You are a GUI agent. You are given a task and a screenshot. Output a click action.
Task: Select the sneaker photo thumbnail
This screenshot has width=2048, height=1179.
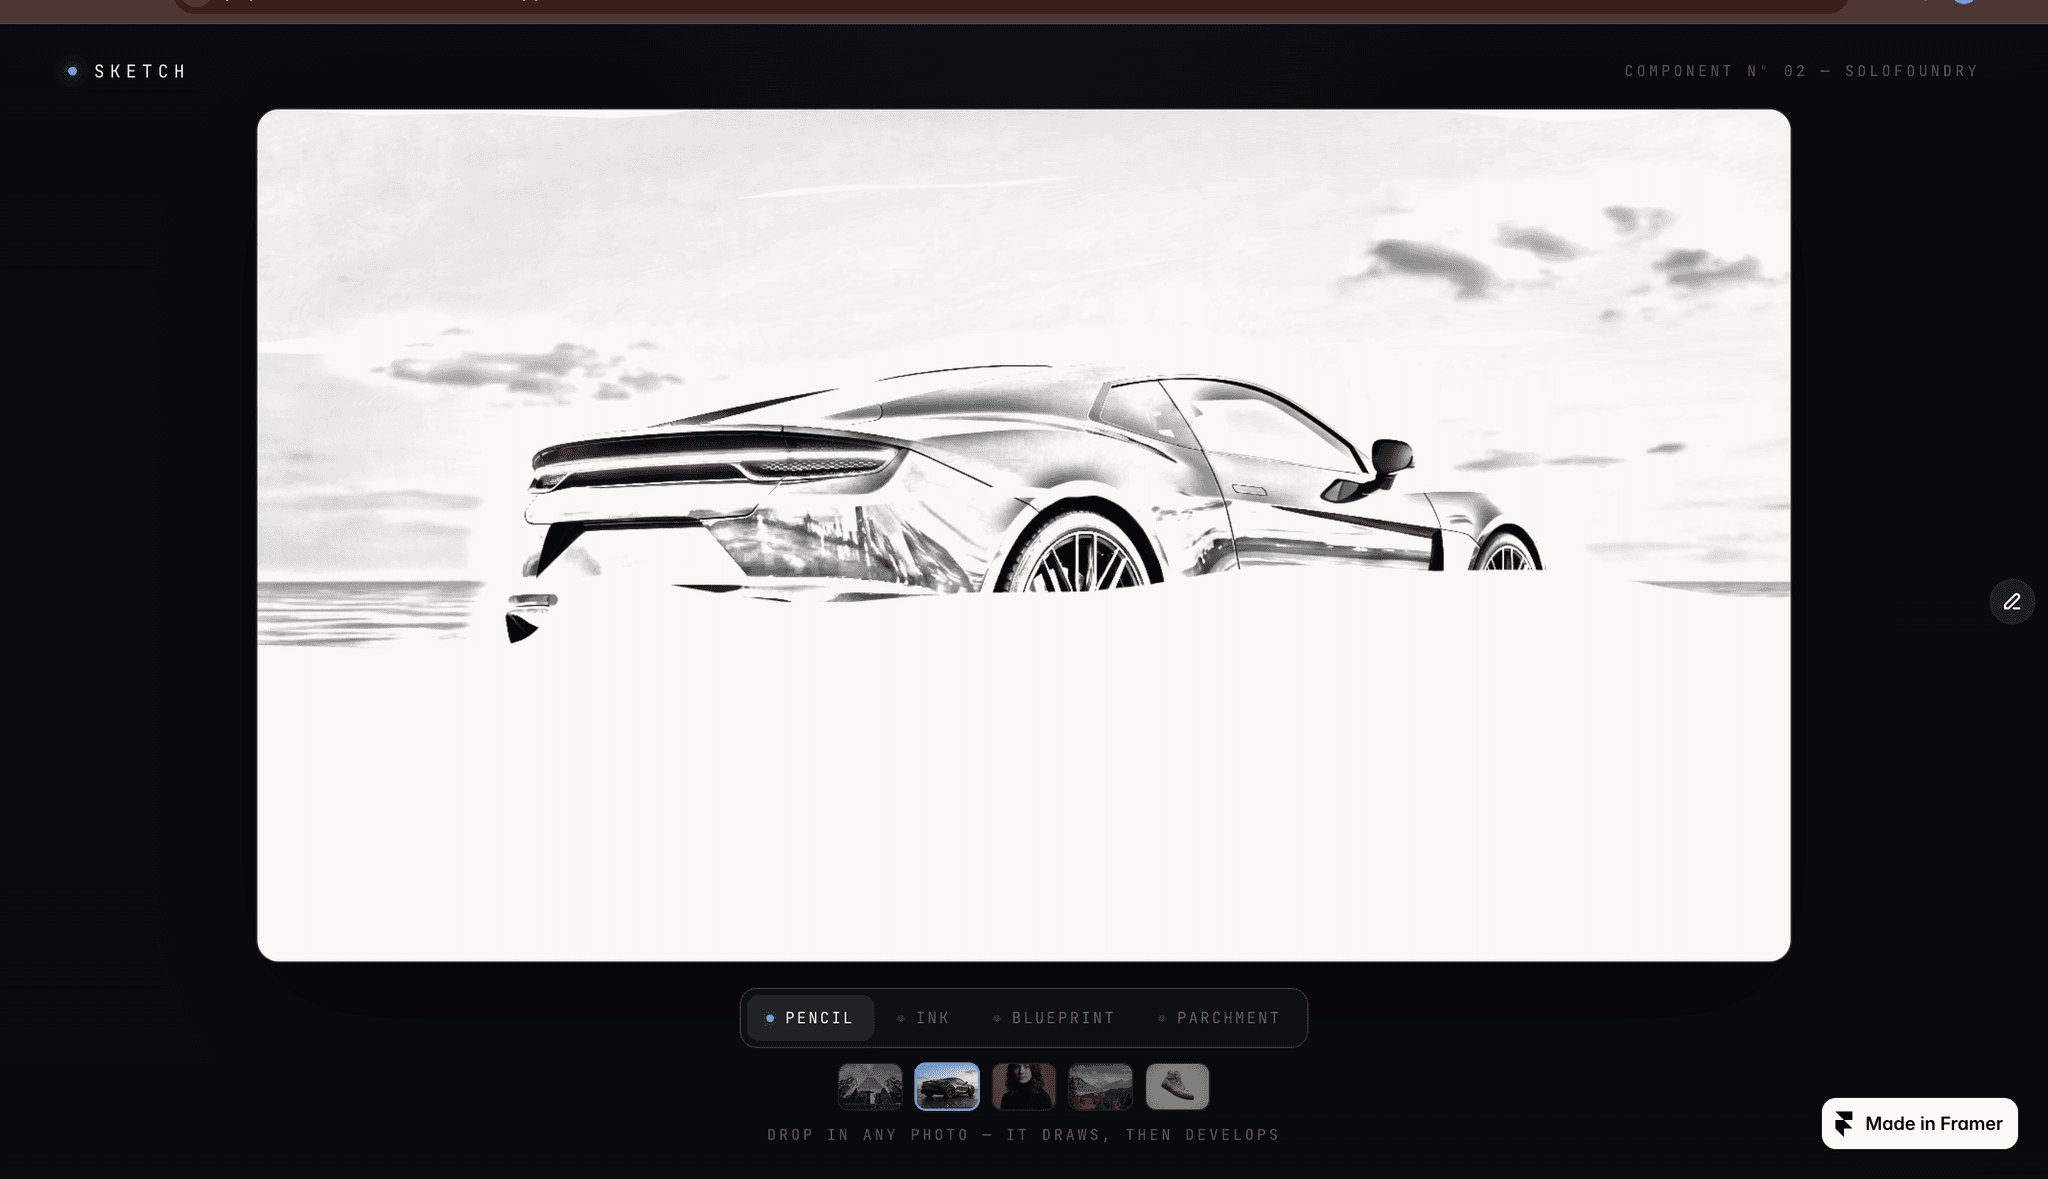click(1177, 1087)
